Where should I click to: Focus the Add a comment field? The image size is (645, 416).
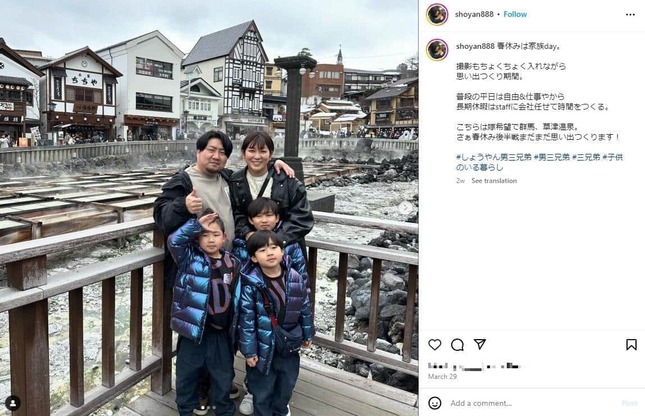pos(533,403)
